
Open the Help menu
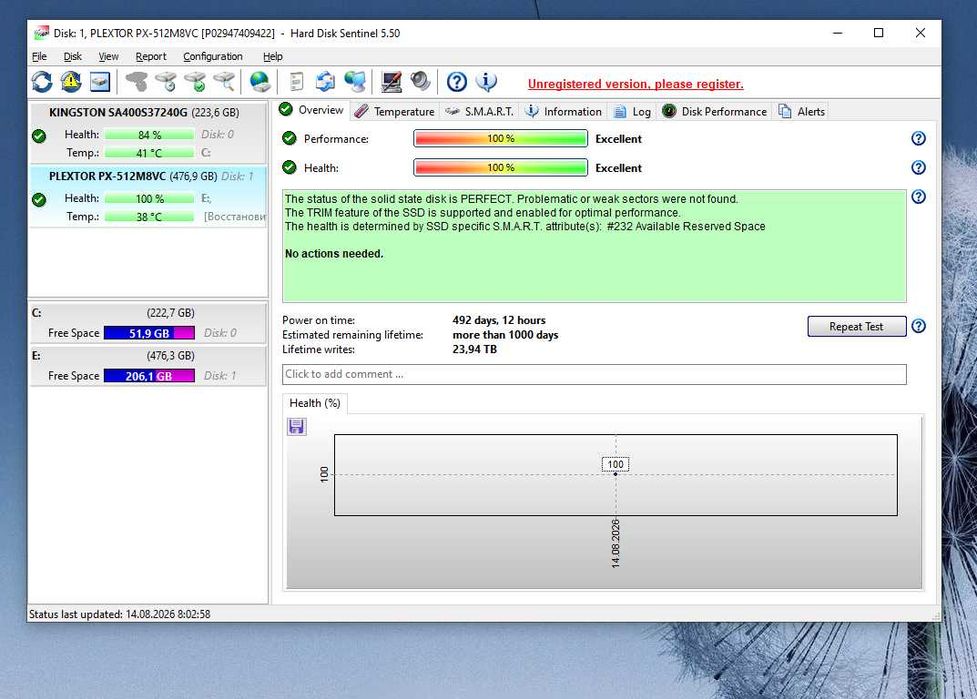tap(272, 57)
